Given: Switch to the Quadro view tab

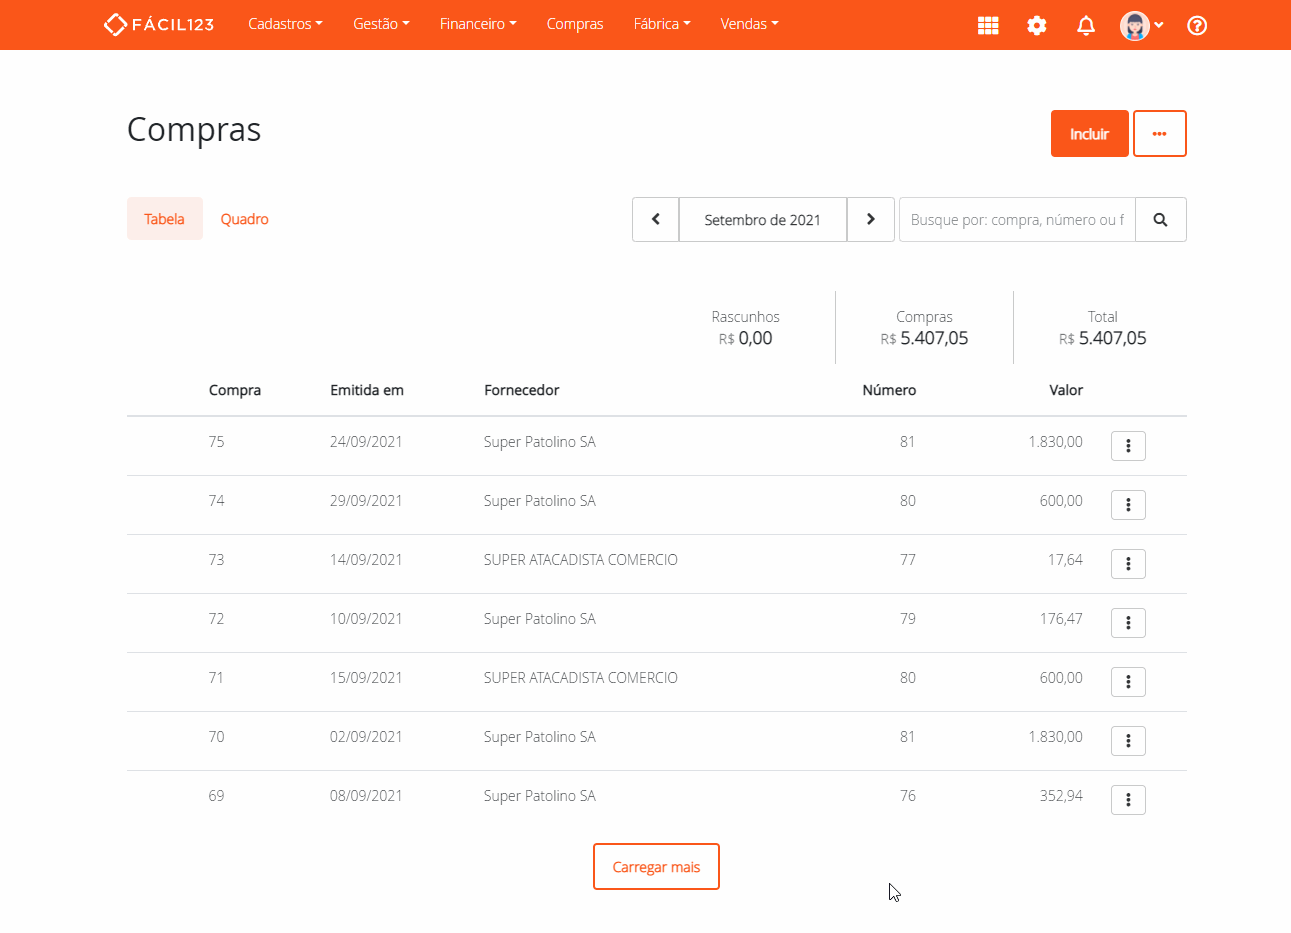Looking at the screenshot, I should (x=244, y=219).
